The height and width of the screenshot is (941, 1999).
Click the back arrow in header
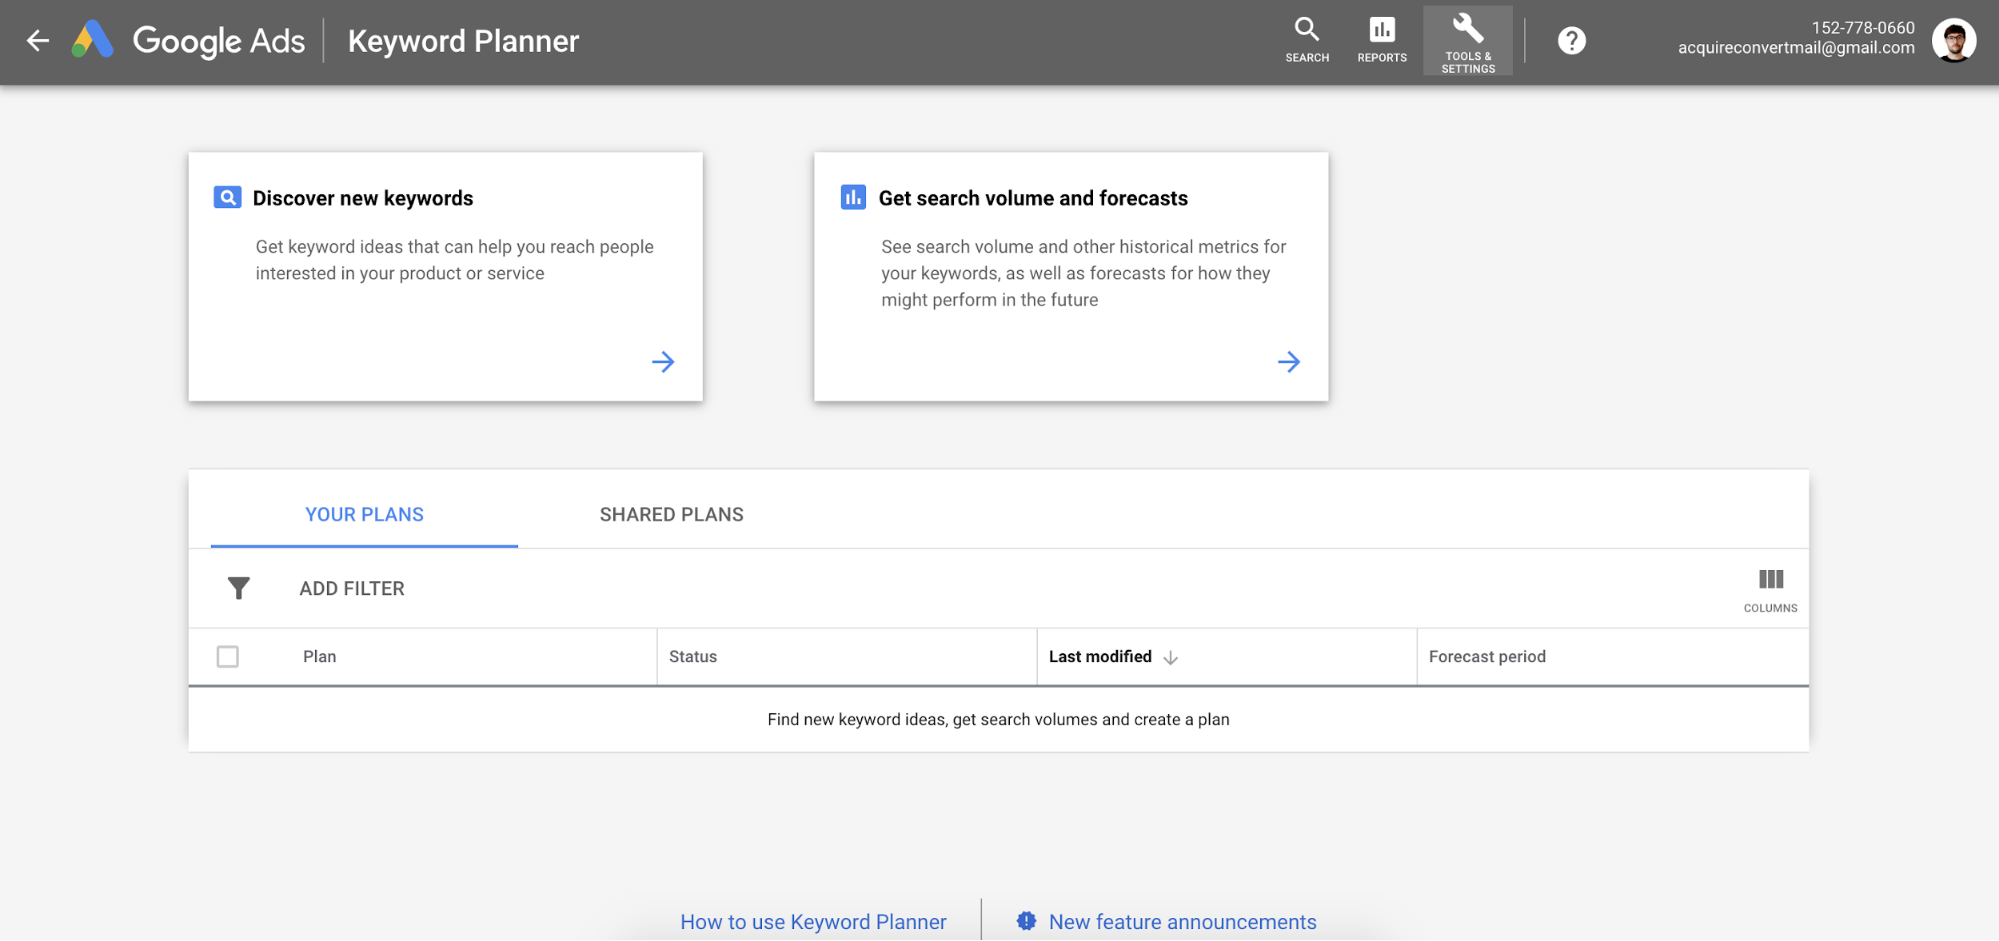tap(38, 41)
